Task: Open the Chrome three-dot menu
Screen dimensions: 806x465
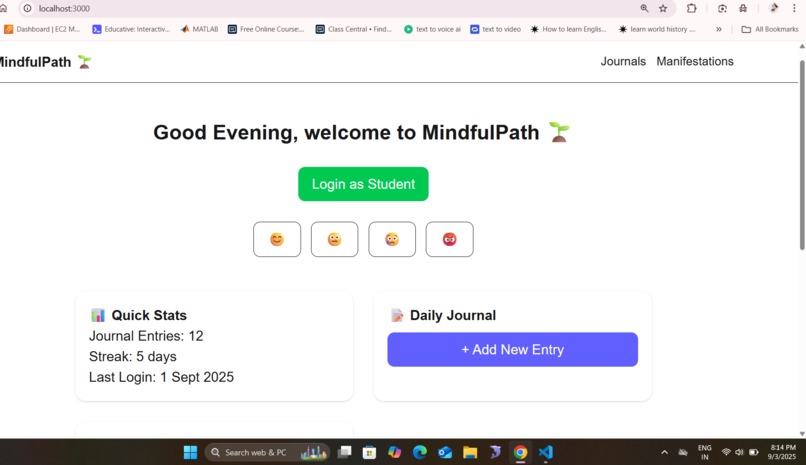Action: click(x=794, y=8)
